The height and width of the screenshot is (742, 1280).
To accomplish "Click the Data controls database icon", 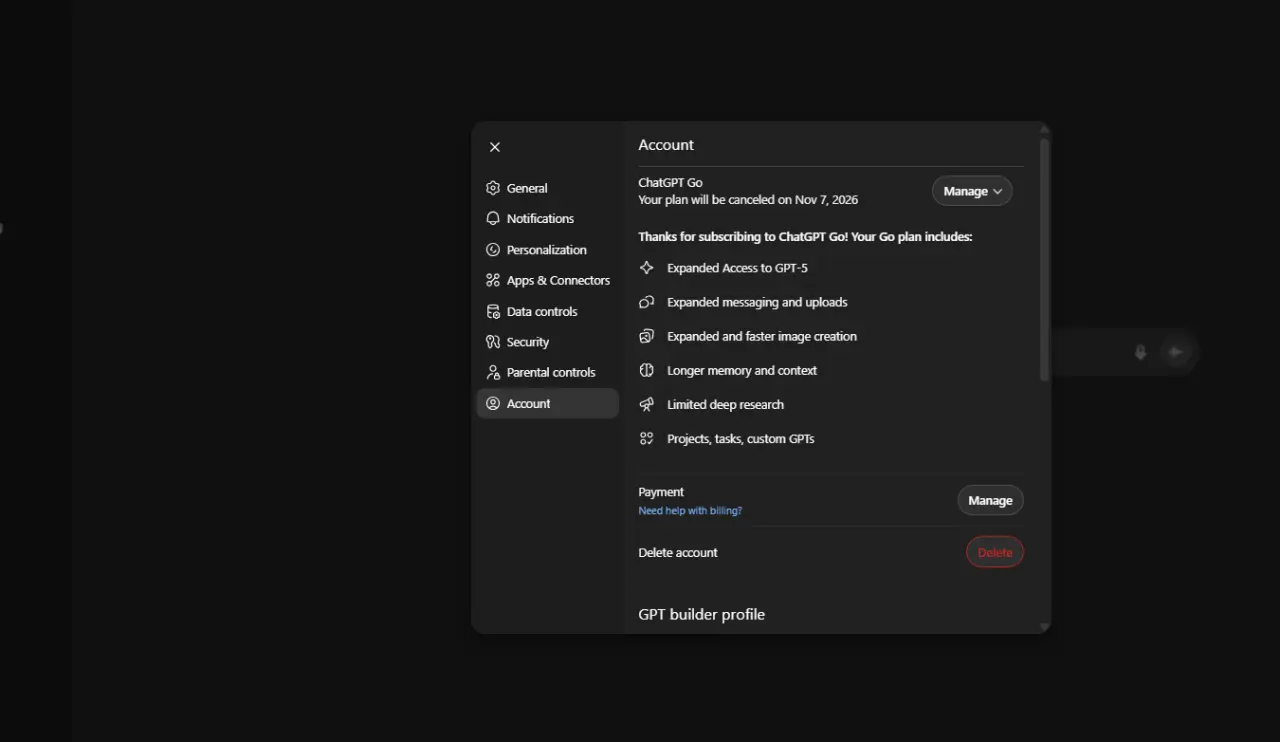I will click(x=493, y=311).
